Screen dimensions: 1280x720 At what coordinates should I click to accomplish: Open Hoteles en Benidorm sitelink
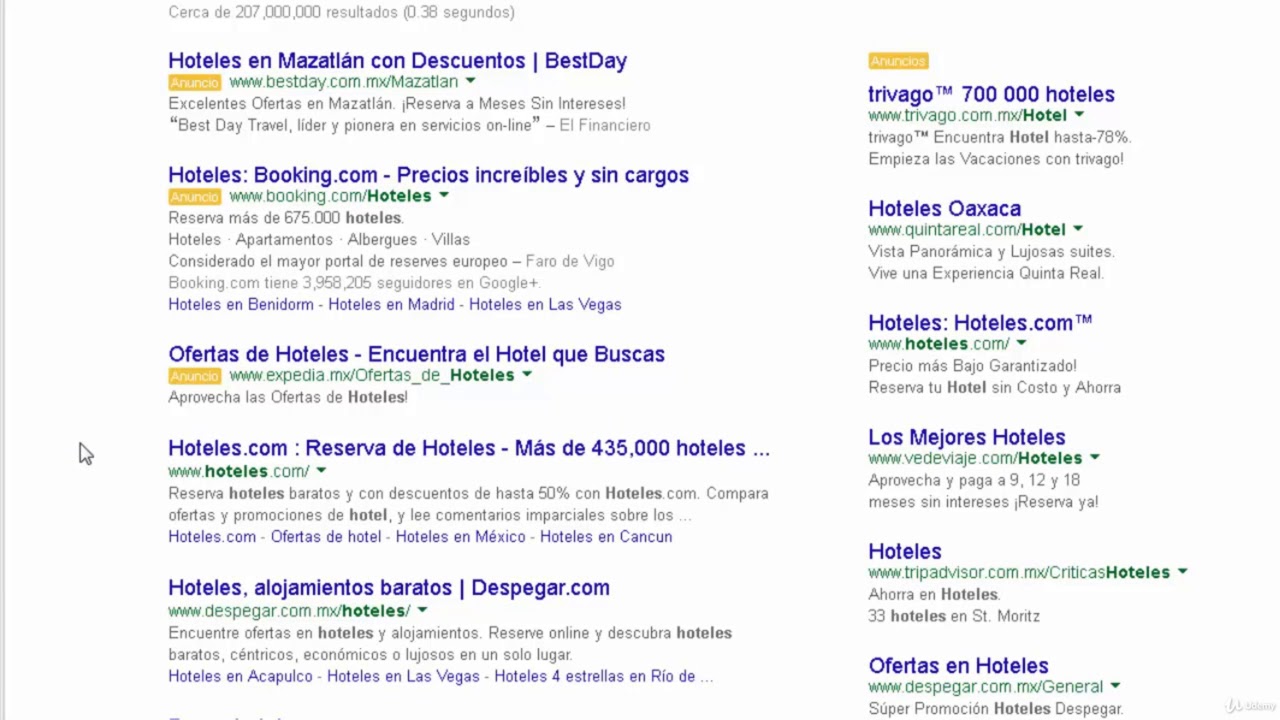click(x=241, y=305)
